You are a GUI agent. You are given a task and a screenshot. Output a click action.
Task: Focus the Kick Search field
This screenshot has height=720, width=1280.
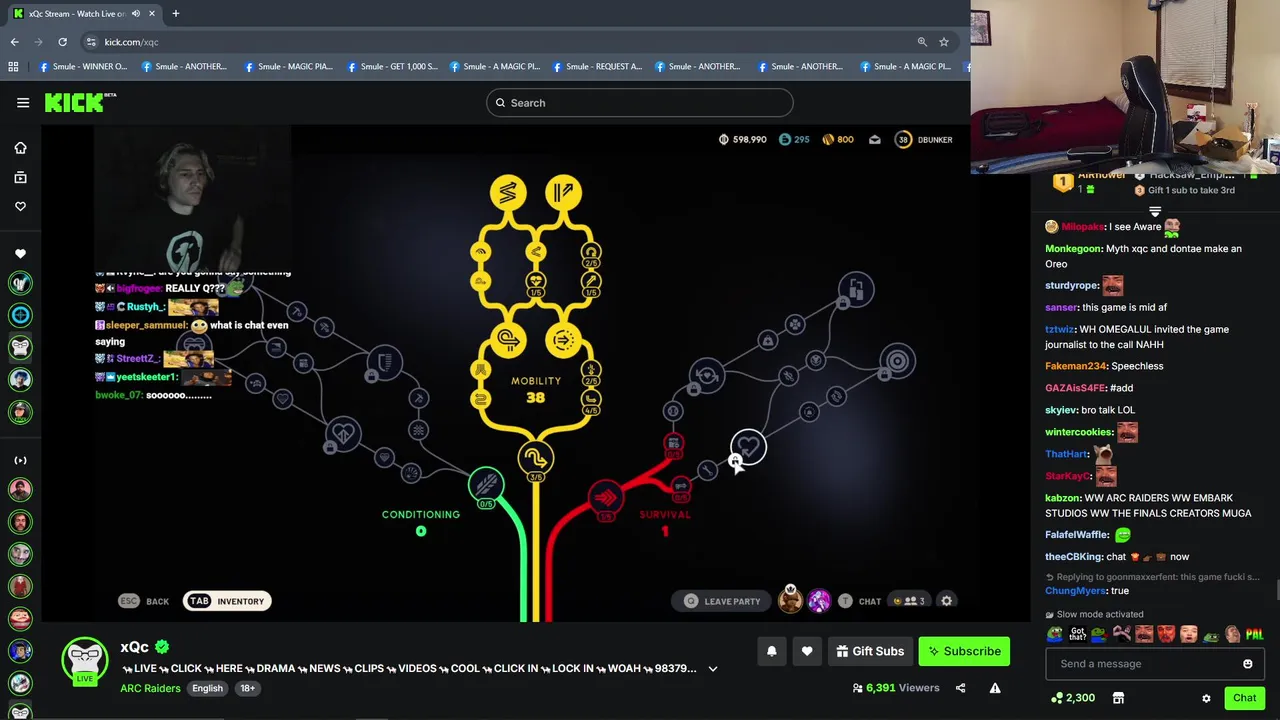(640, 102)
